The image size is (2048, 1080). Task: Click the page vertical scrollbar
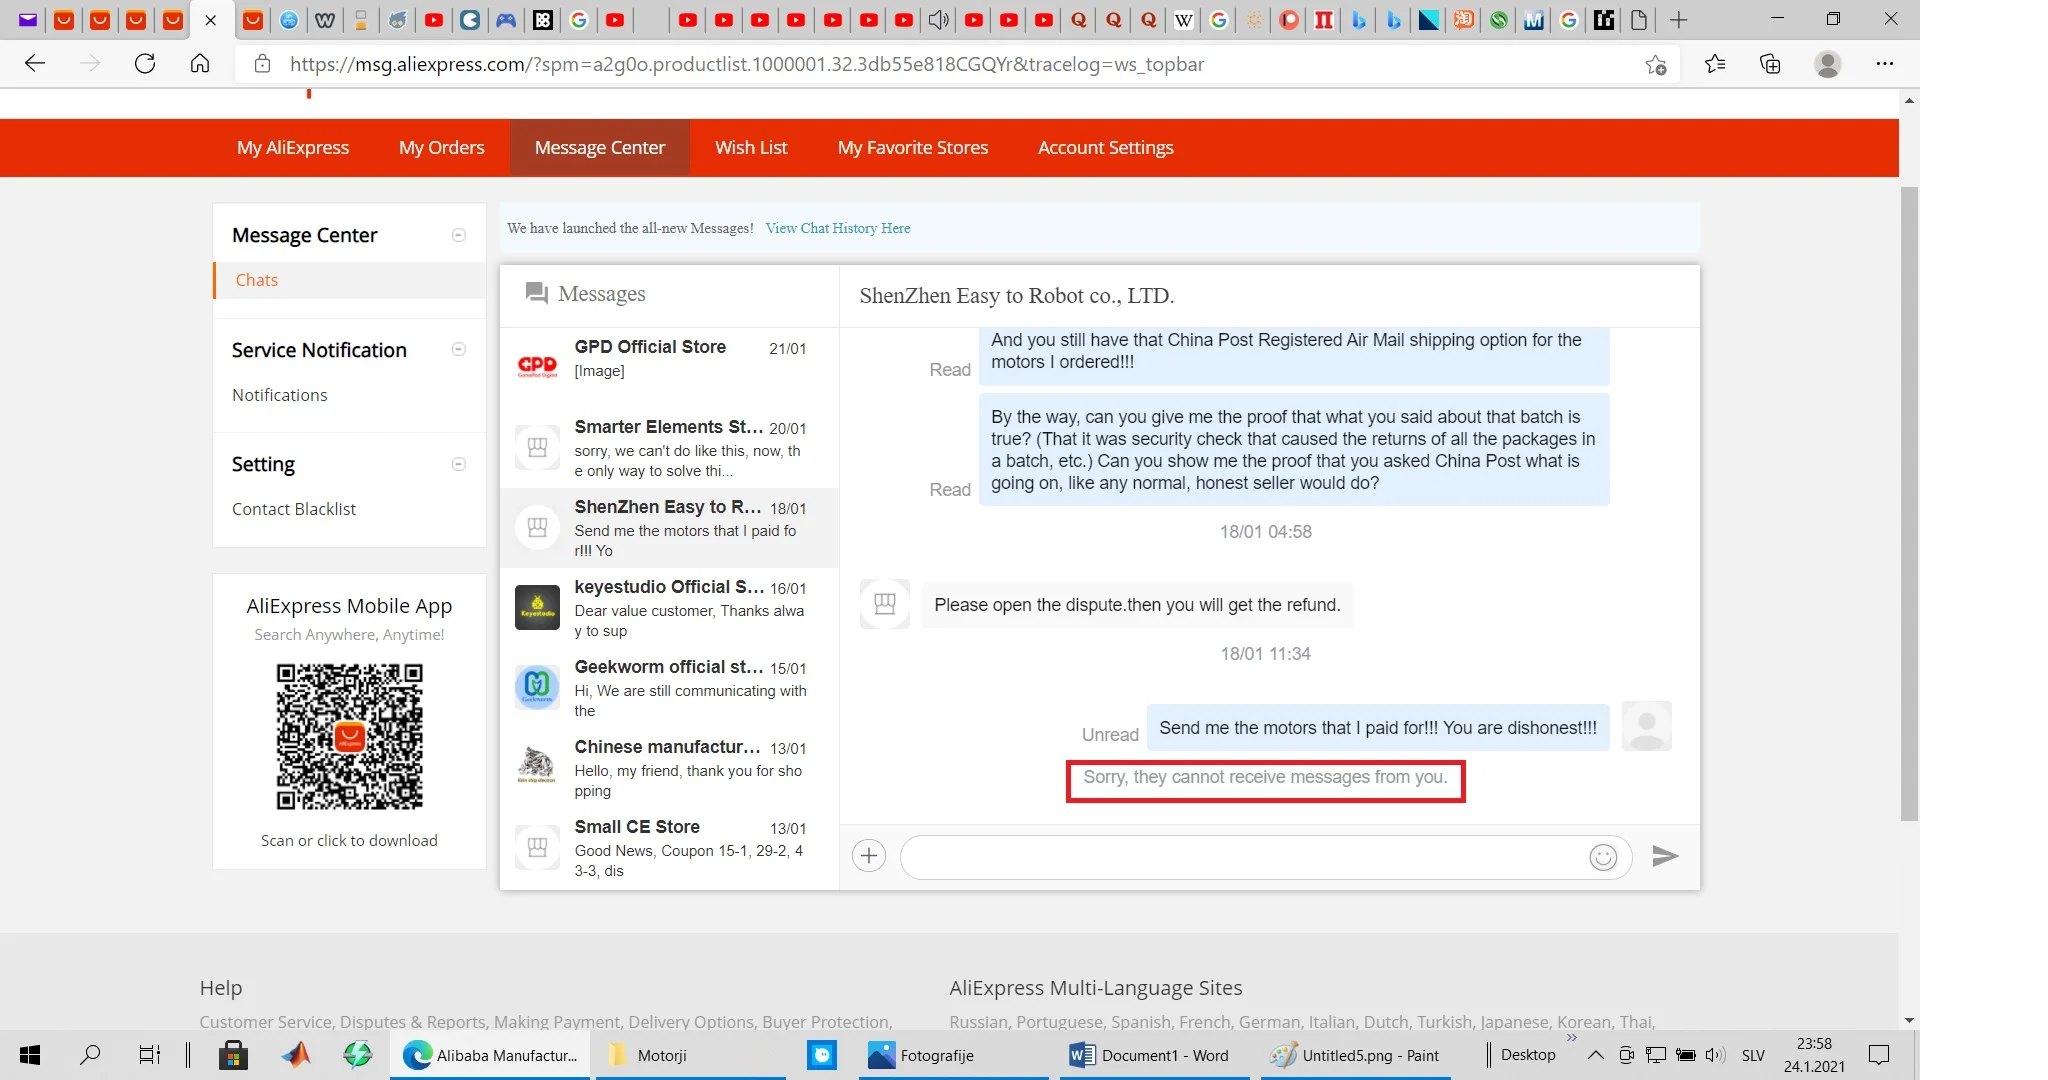pos(1909,500)
